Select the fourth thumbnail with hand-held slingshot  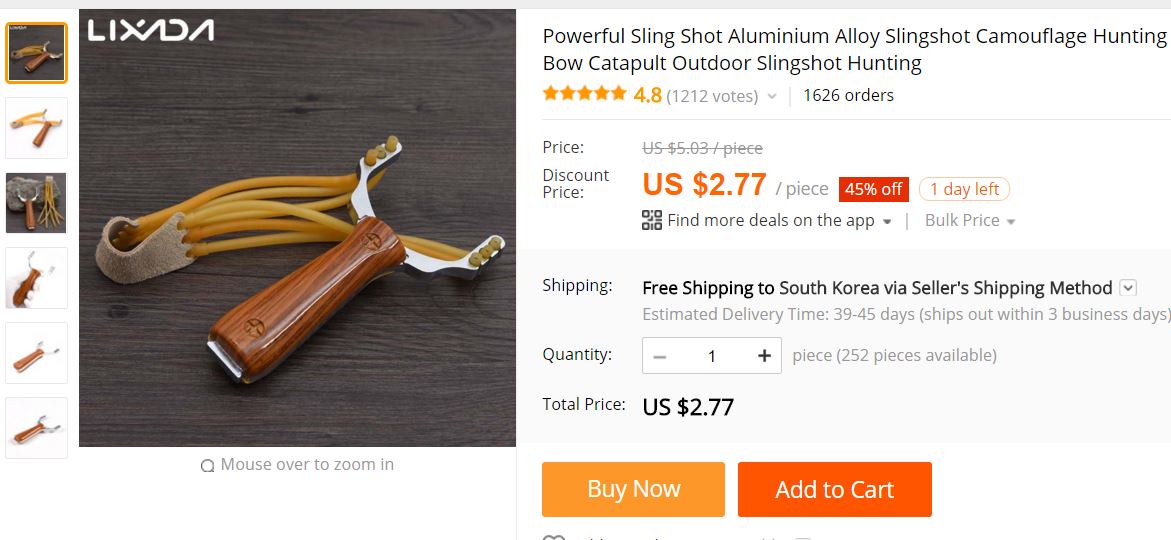click(x=37, y=278)
